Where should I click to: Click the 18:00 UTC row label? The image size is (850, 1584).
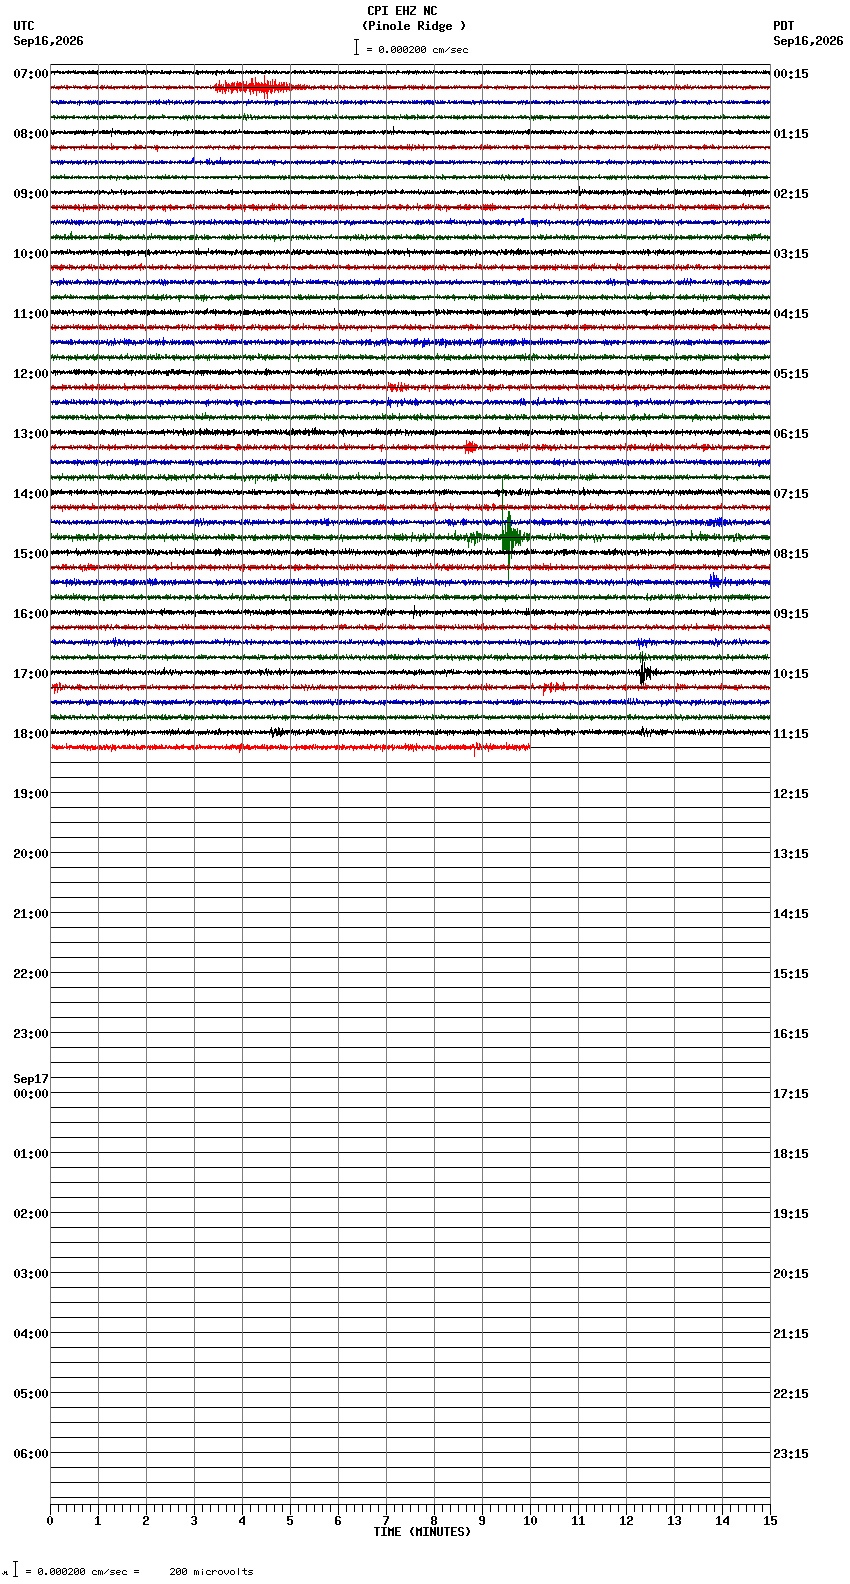coord(31,734)
